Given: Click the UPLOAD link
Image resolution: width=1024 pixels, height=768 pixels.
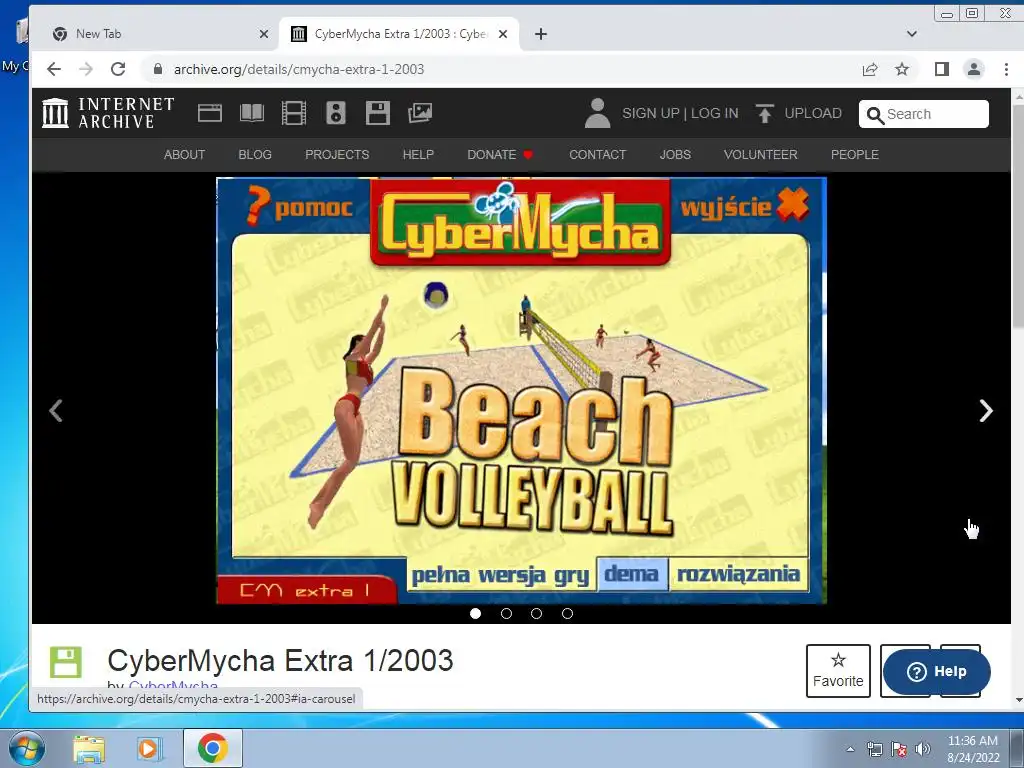Looking at the screenshot, I should [812, 113].
